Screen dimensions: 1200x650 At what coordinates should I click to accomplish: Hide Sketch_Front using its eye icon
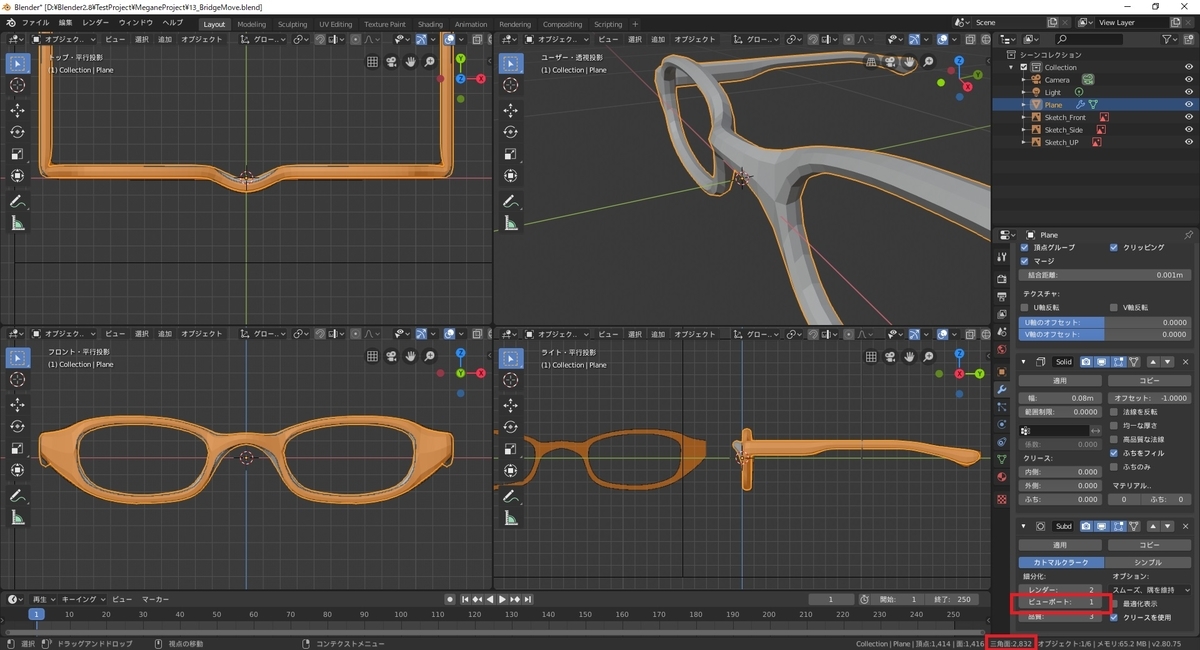coord(1189,117)
